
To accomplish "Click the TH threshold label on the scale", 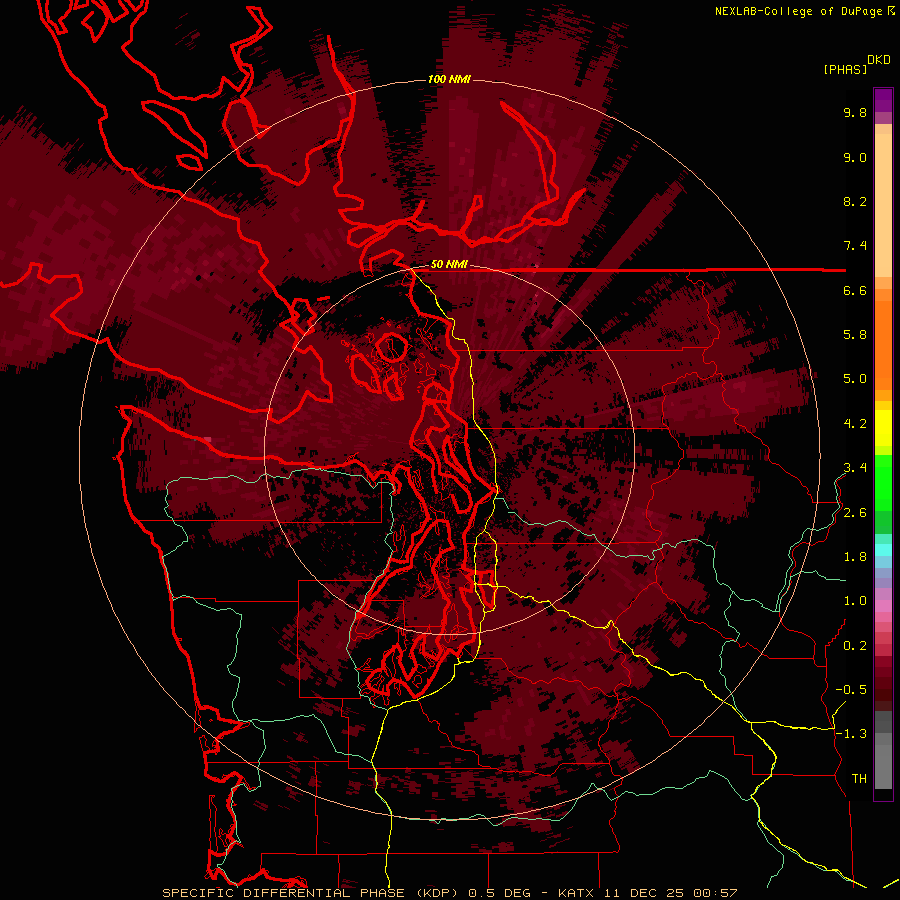I will pos(859,779).
